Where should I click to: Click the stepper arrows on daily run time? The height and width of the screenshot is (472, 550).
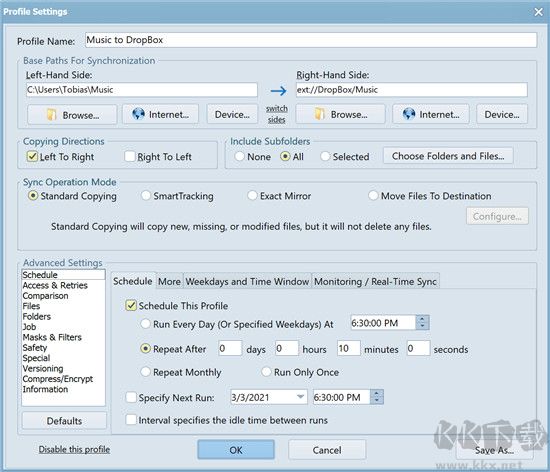pyautogui.click(x=422, y=322)
